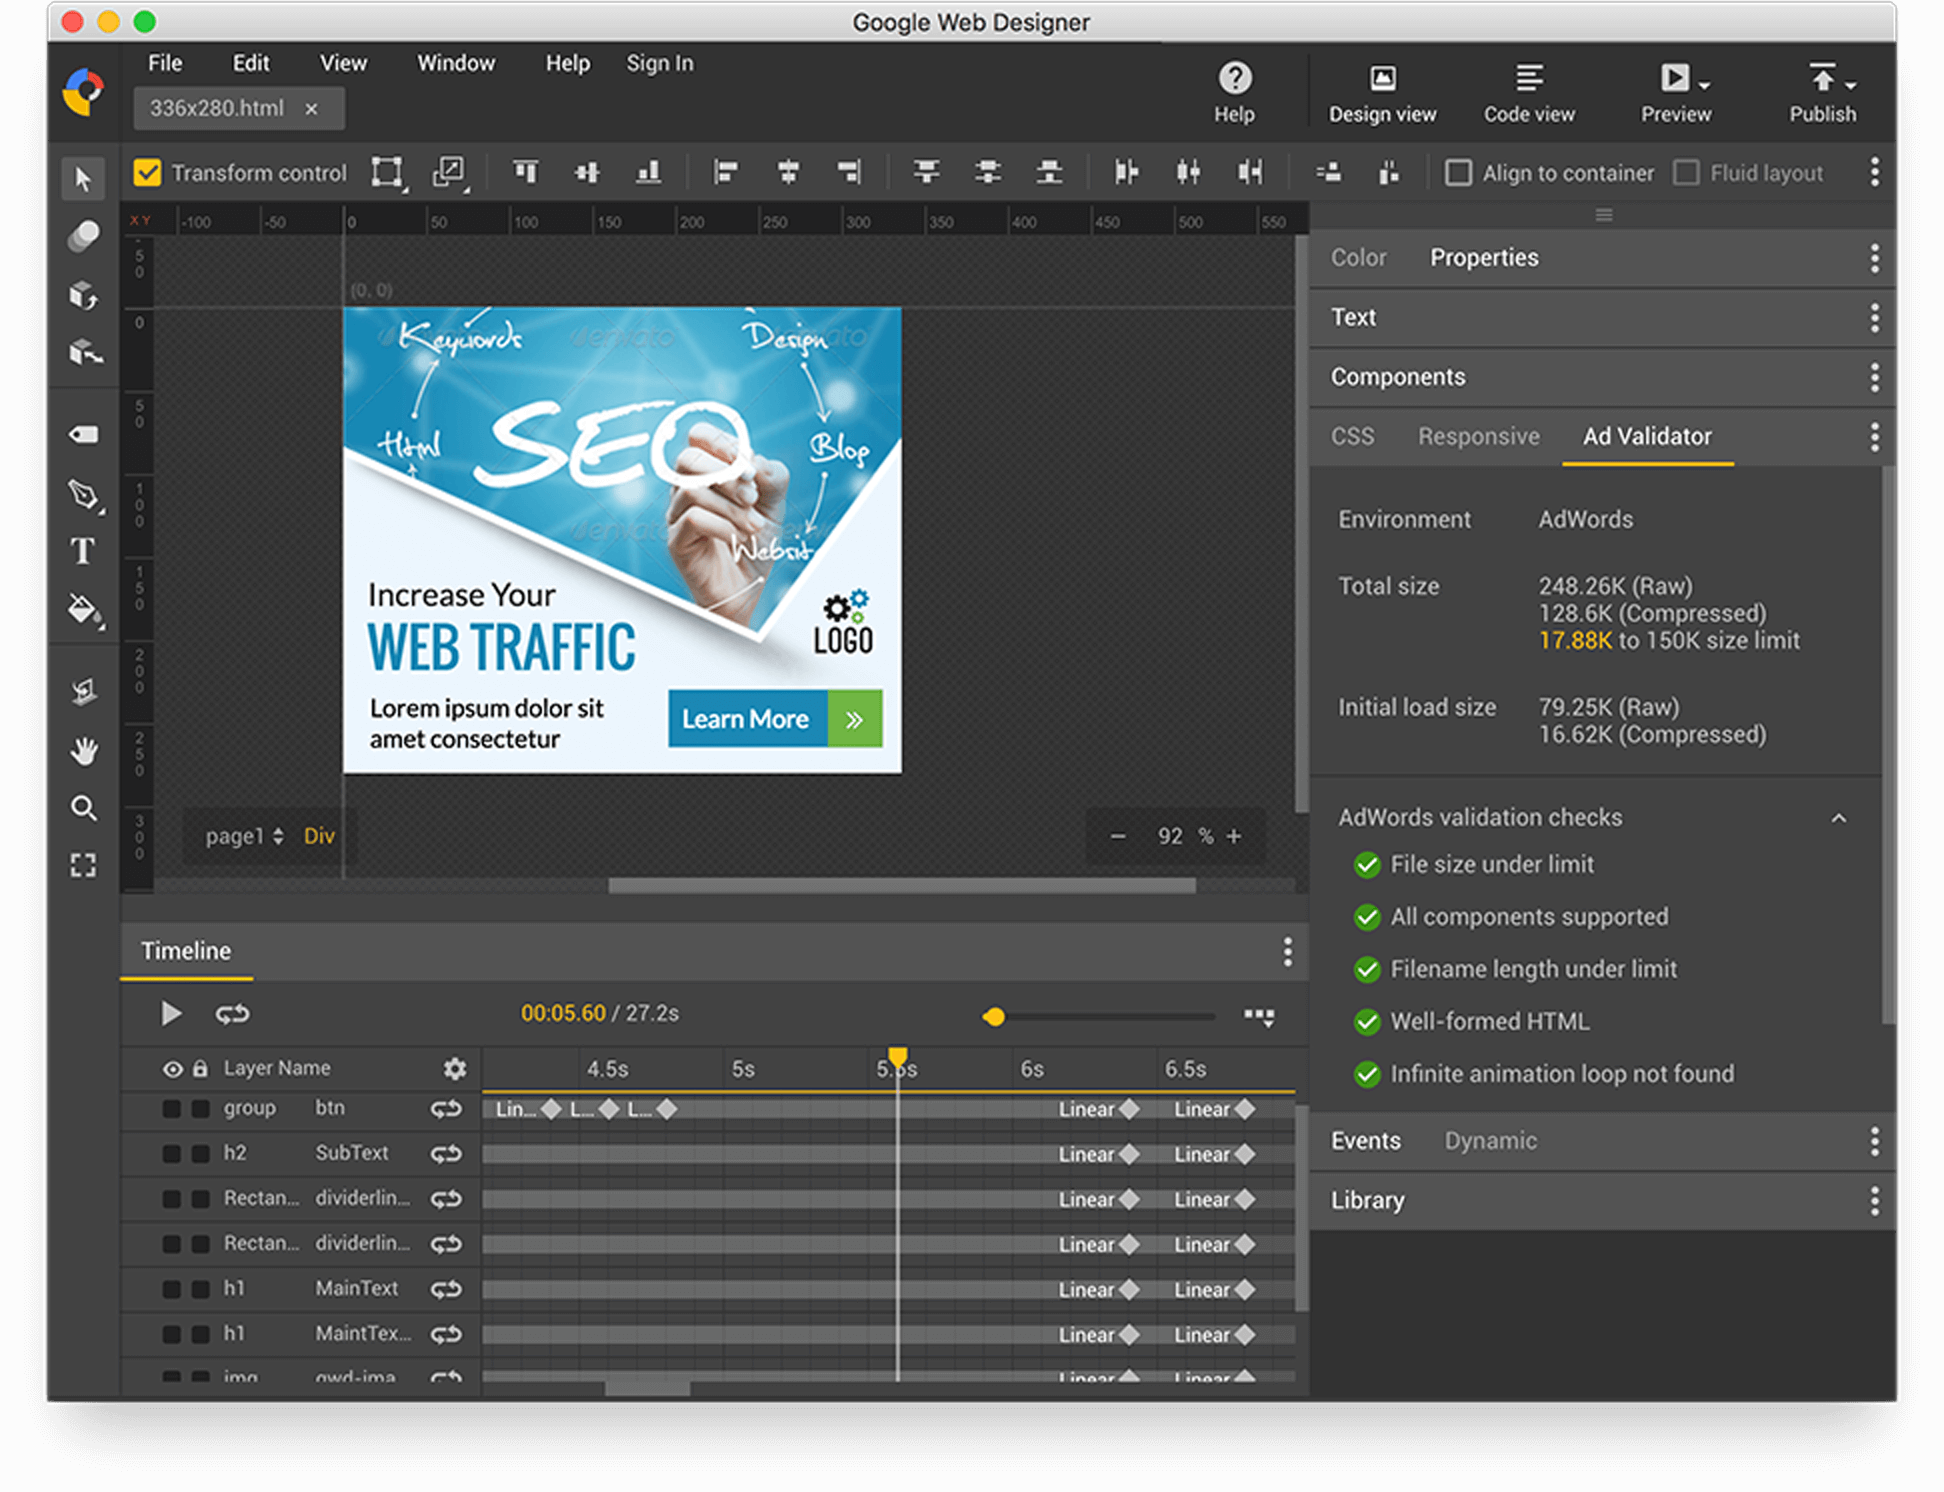This screenshot has width=1944, height=1492.
Task: Open the Edit menu
Action: [251, 63]
